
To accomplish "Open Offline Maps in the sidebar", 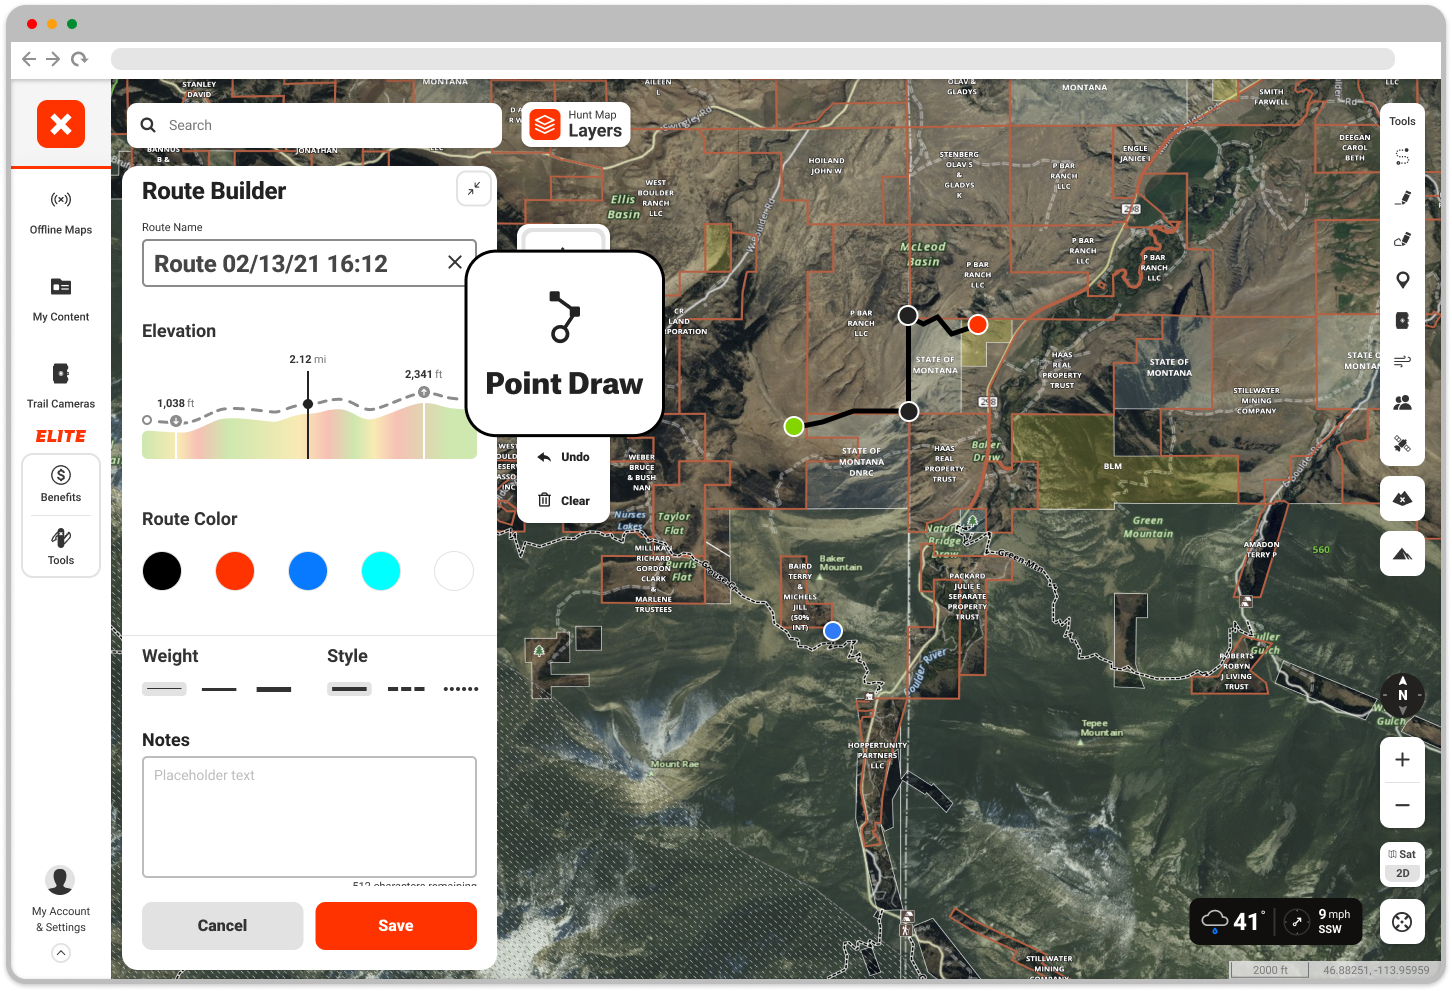I will point(61,212).
